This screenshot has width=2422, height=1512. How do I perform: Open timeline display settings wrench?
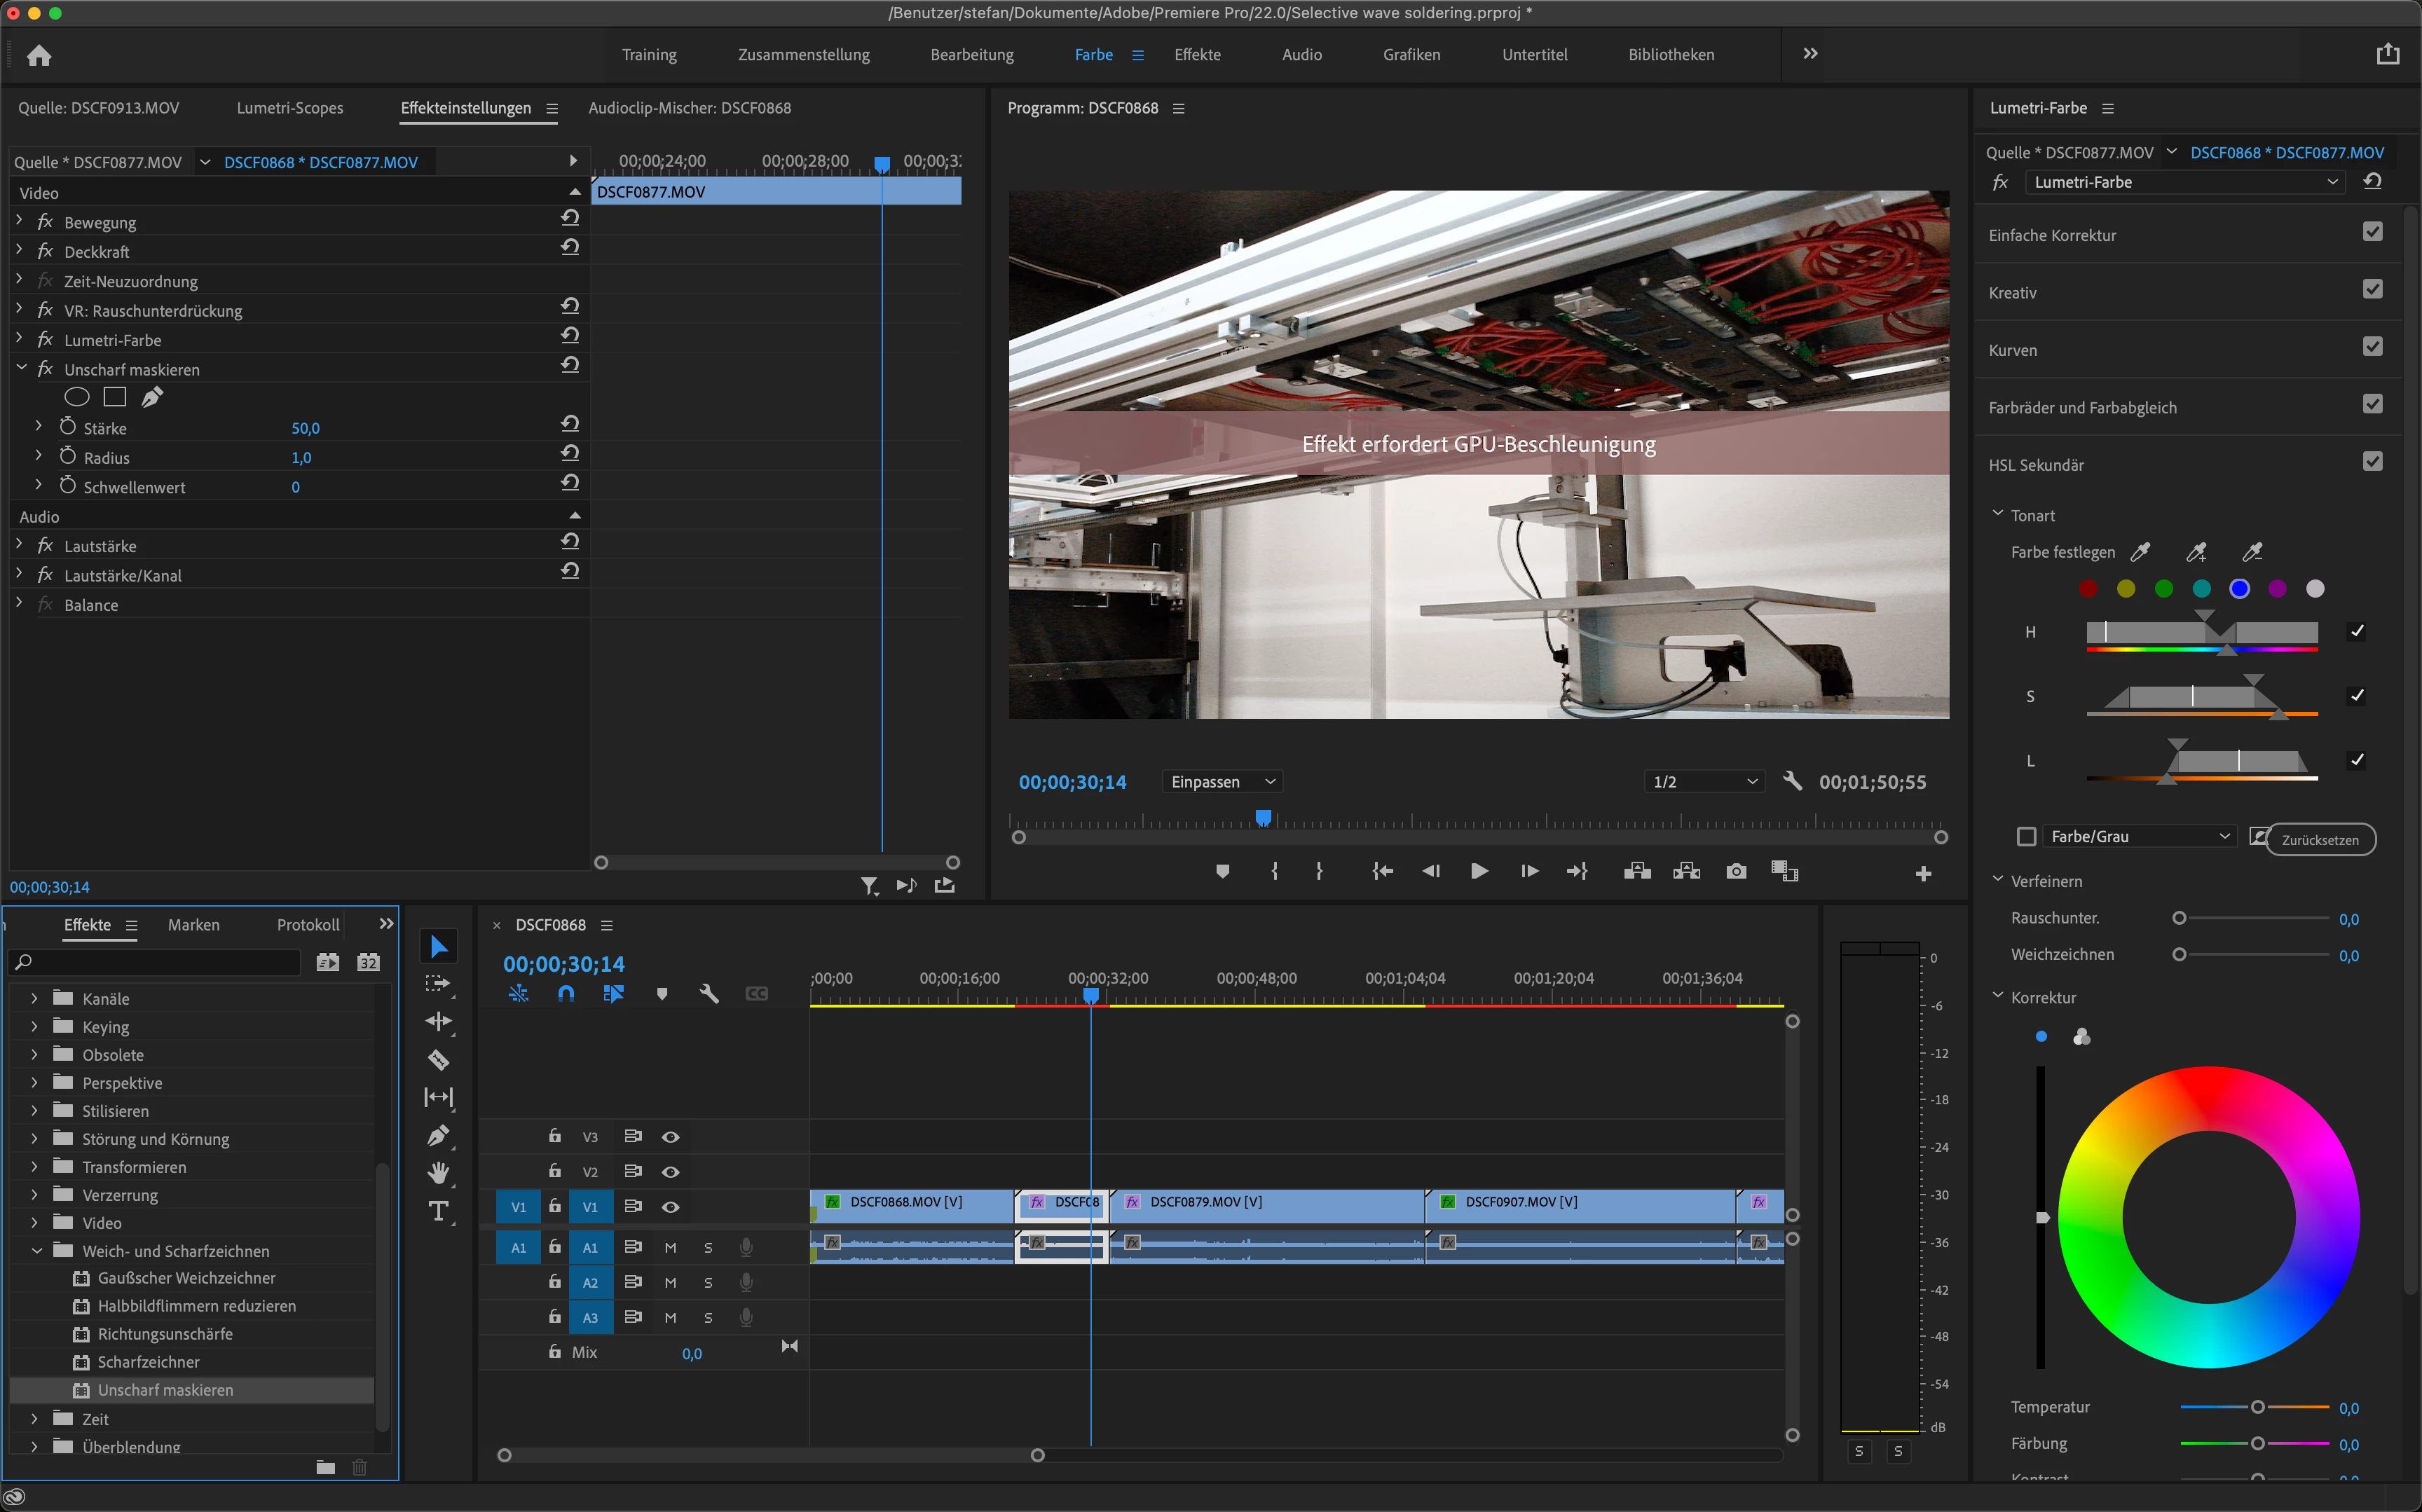[709, 993]
